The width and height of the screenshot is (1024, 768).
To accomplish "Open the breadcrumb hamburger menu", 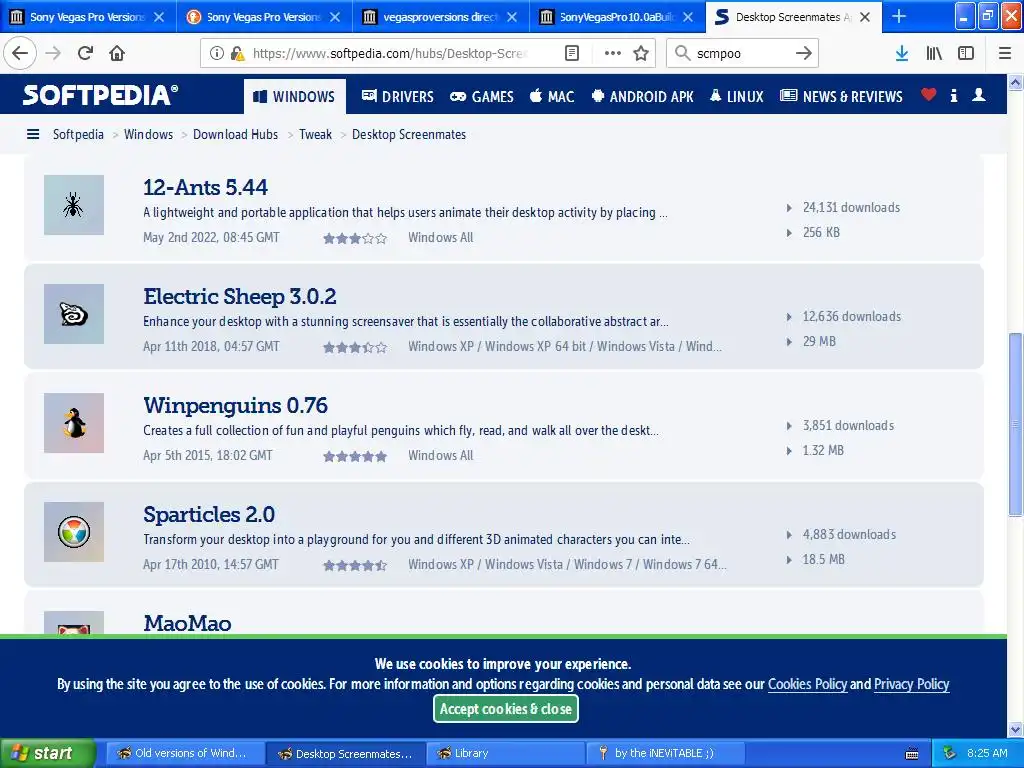I will pos(33,135).
